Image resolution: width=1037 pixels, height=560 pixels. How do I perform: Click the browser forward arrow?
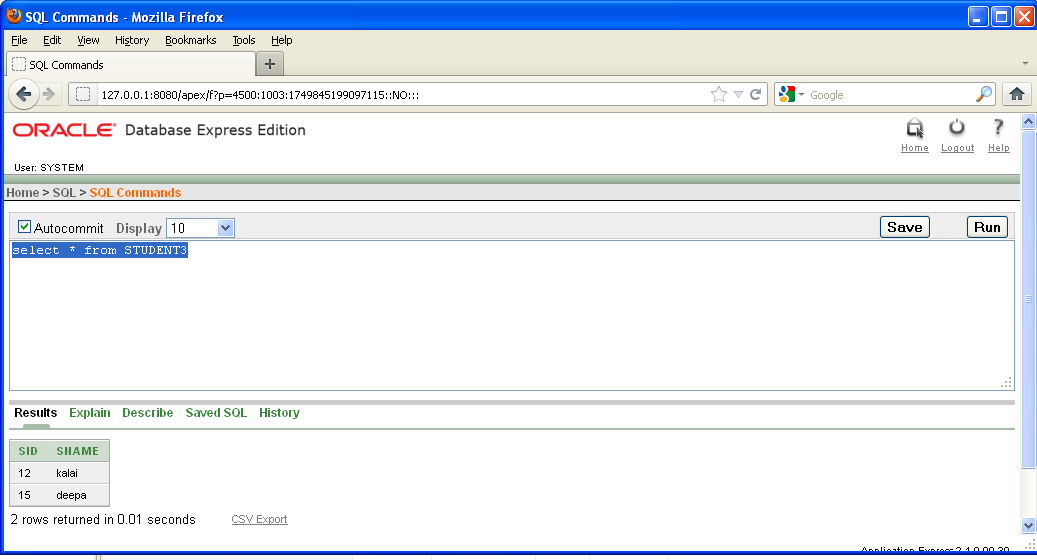pos(49,95)
